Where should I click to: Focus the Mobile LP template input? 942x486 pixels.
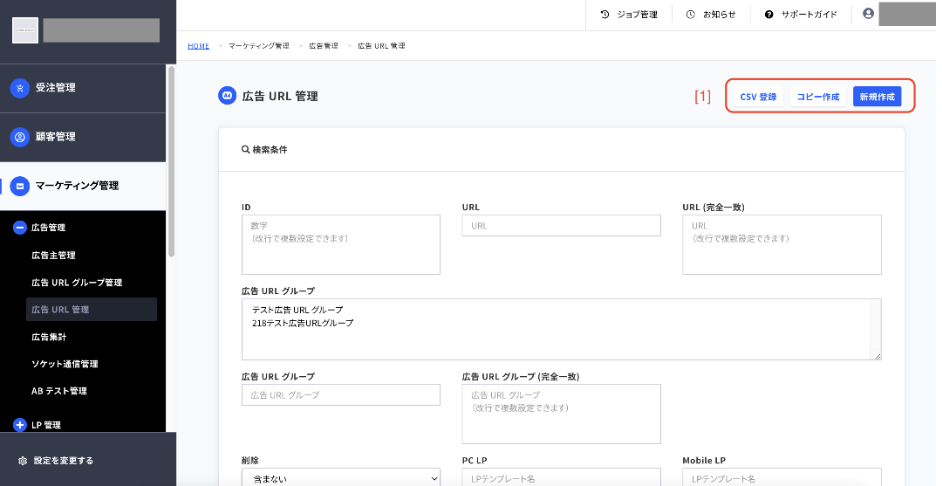coord(782,479)
